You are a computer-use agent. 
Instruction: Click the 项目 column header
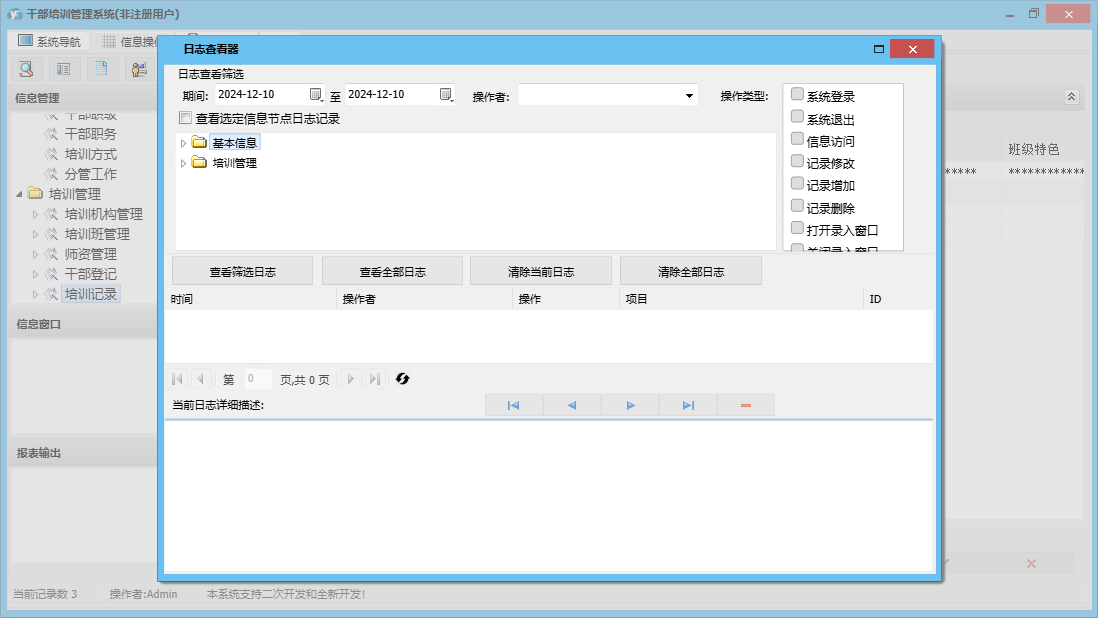(742, 299)
